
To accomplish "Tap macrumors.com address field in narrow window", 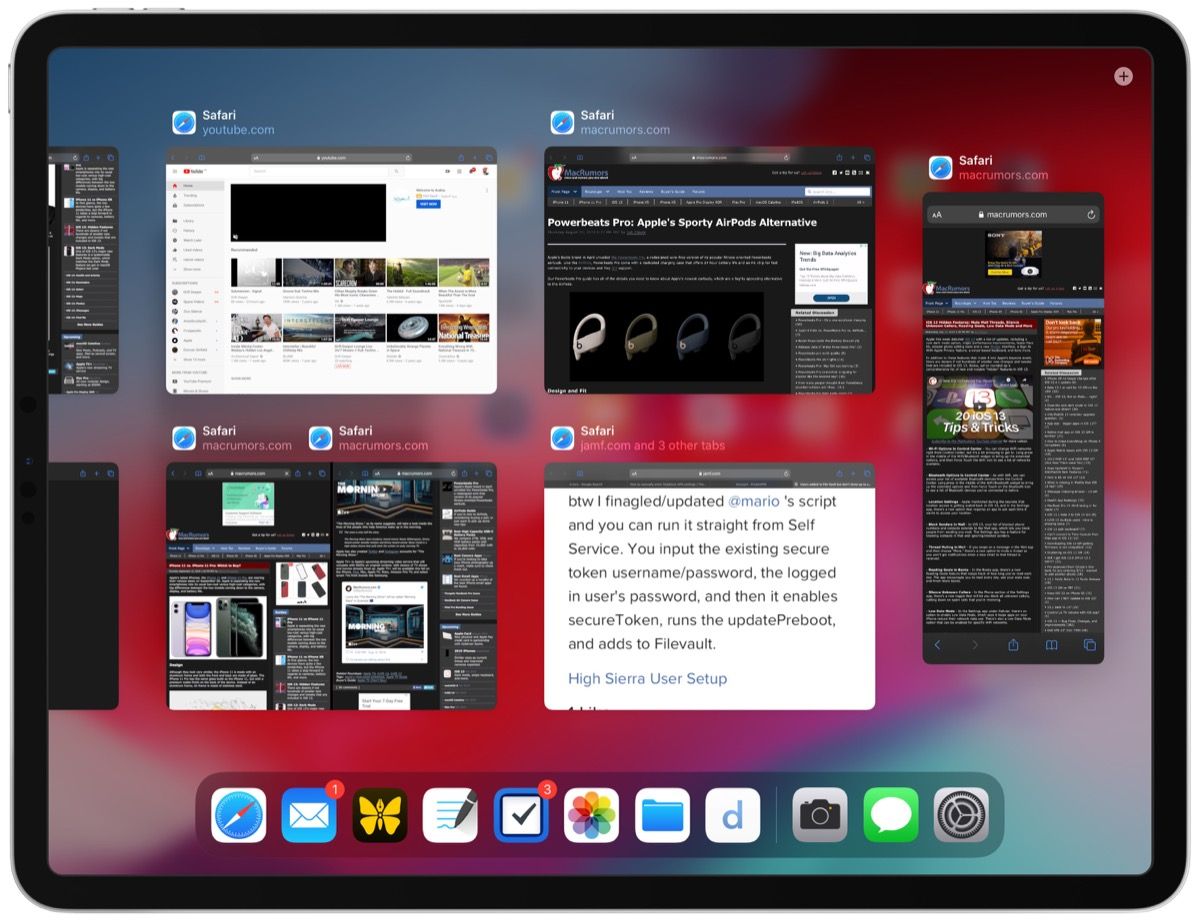I will click(1013, 215).
